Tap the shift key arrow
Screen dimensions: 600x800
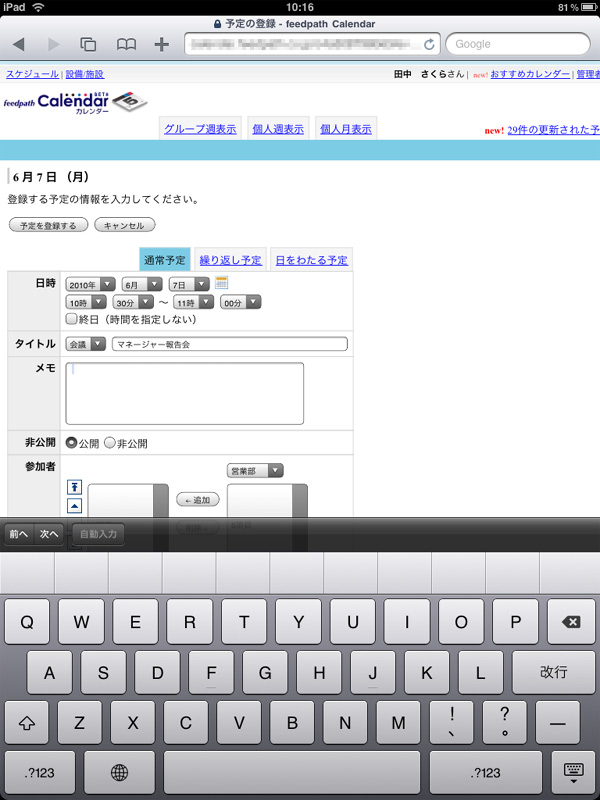tap(27, 722)
